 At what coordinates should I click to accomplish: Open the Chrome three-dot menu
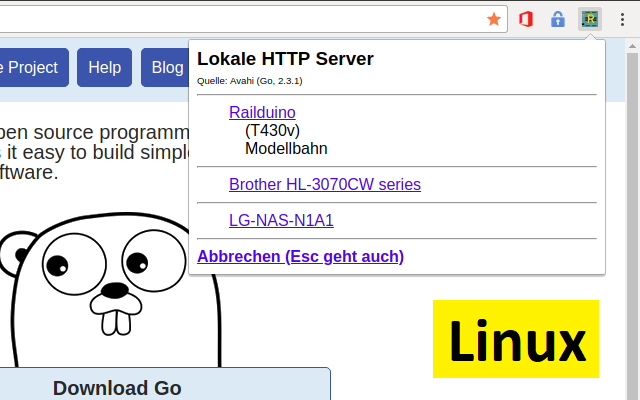coord(622,19)
